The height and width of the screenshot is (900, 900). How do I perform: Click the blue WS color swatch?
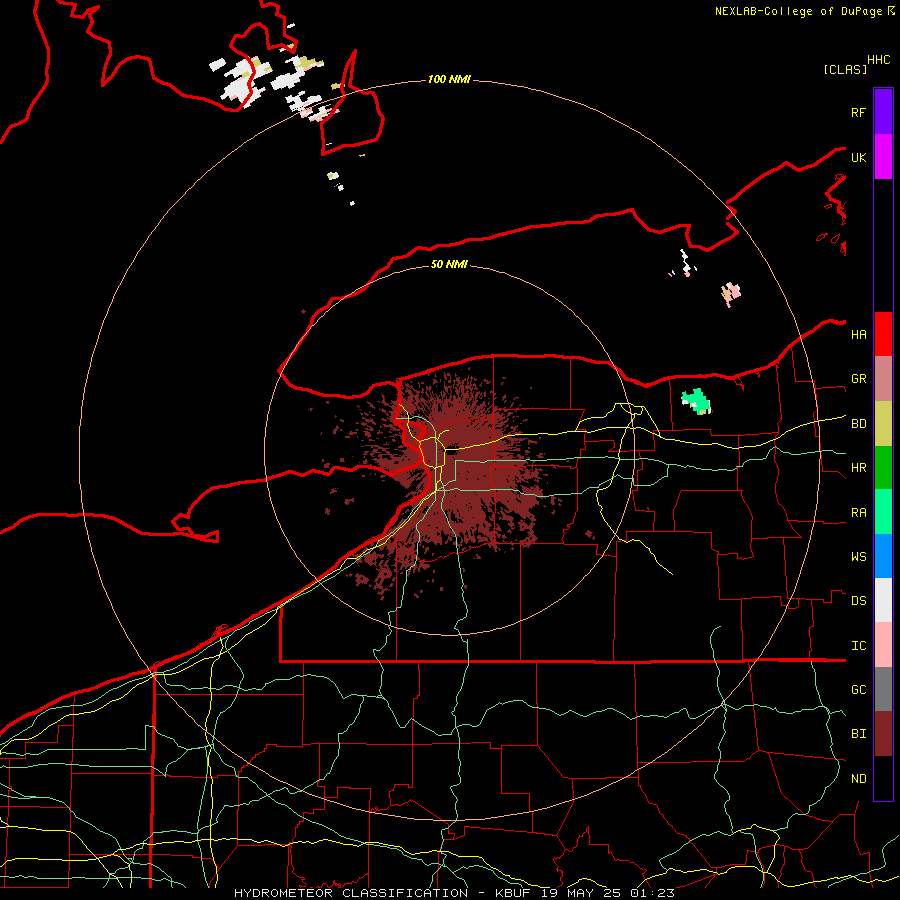[x=883, y=556]
